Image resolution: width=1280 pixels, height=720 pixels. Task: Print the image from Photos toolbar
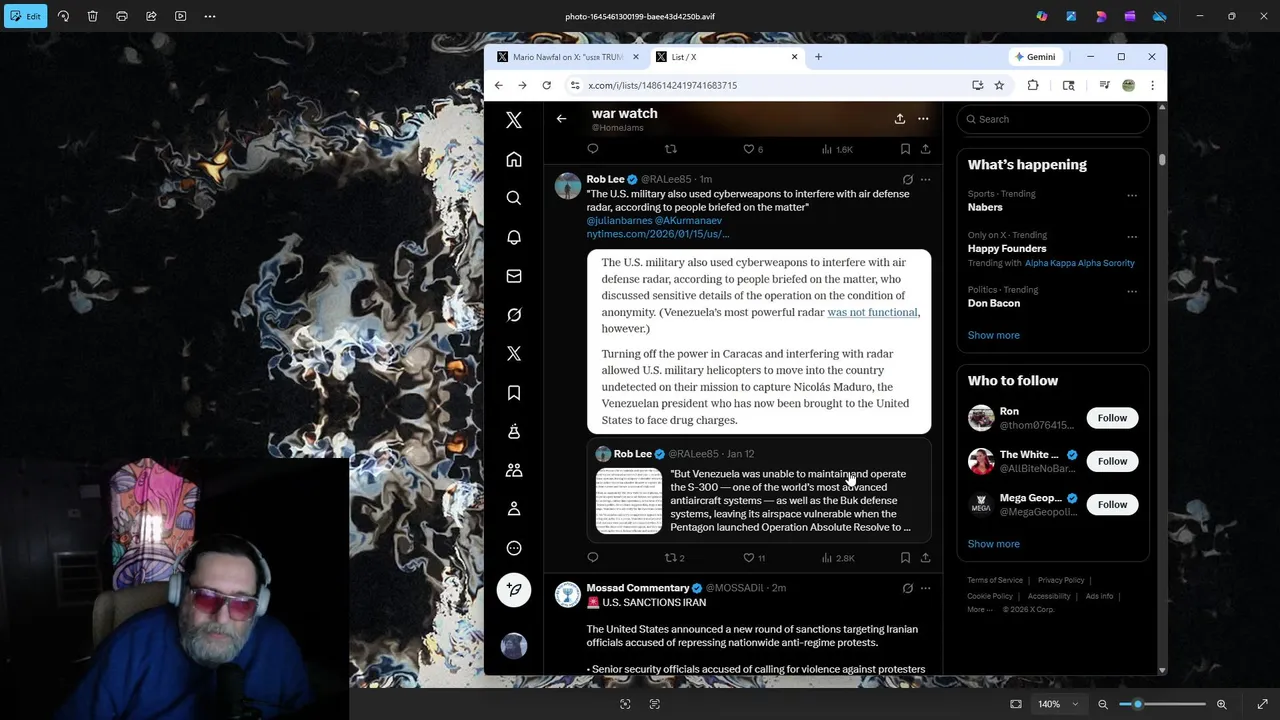[122, 16]
